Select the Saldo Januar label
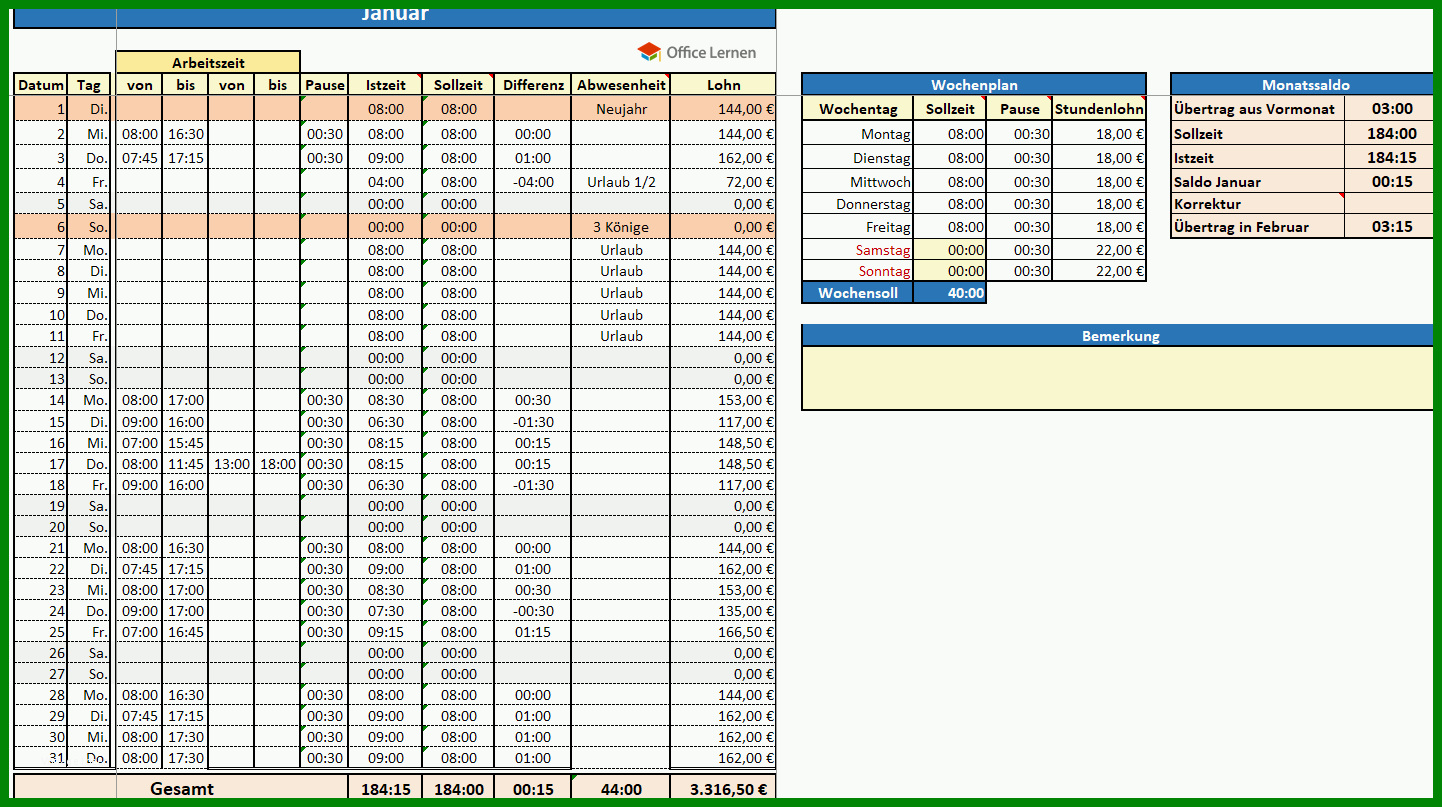Screen dimensions: 1442x807 tap(1258, 182)
